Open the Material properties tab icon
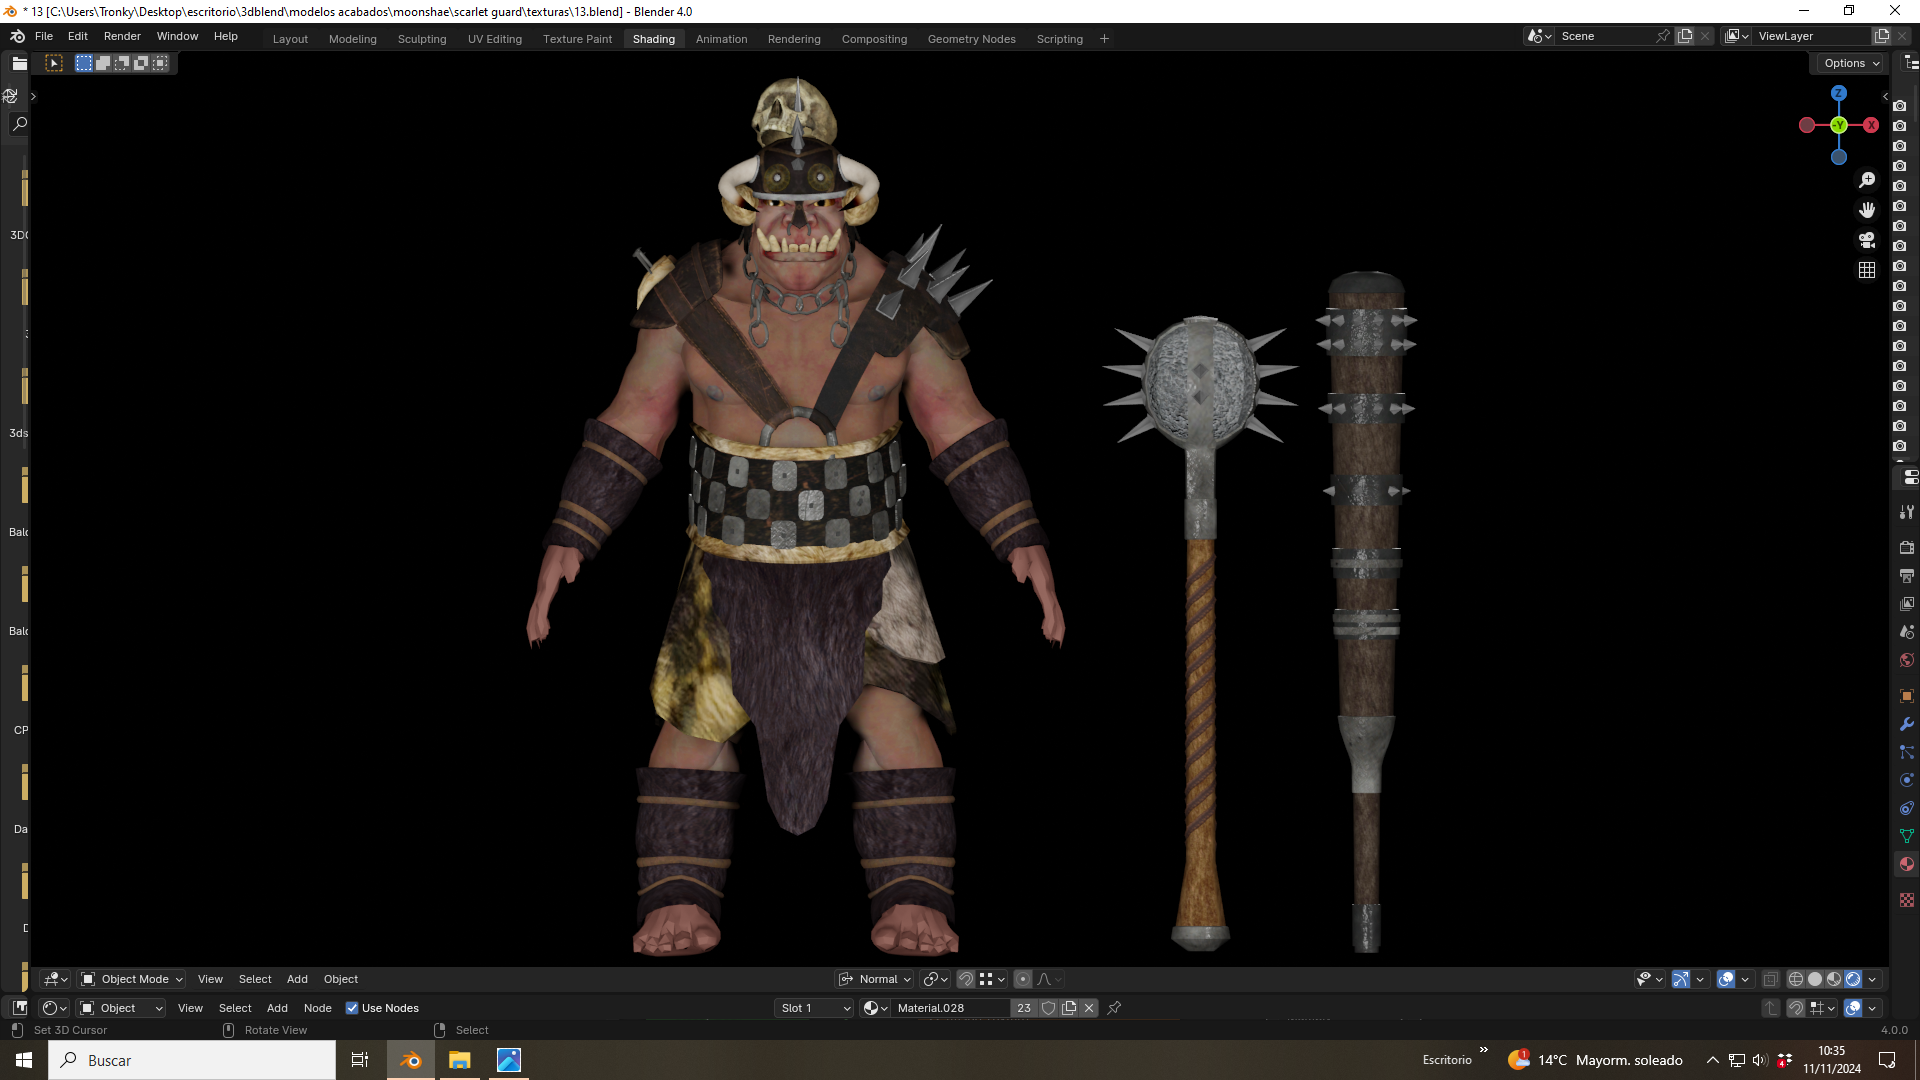This screenshot has width=1920, height=1080. click(x=1906, y=864)
